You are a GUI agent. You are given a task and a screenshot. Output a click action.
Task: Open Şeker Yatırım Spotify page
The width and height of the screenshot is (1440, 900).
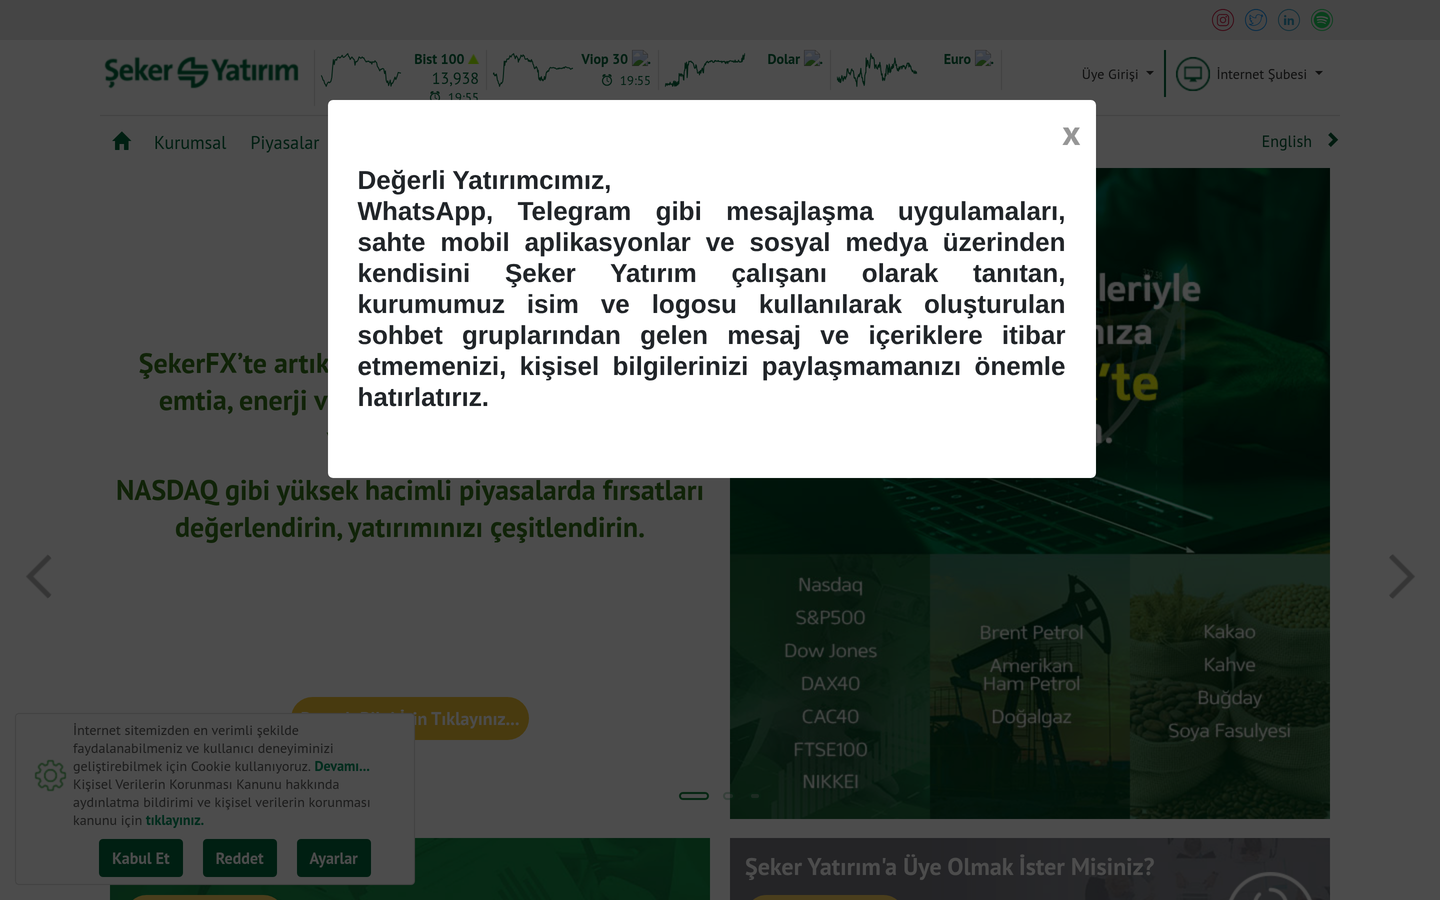click(1322, 20)
